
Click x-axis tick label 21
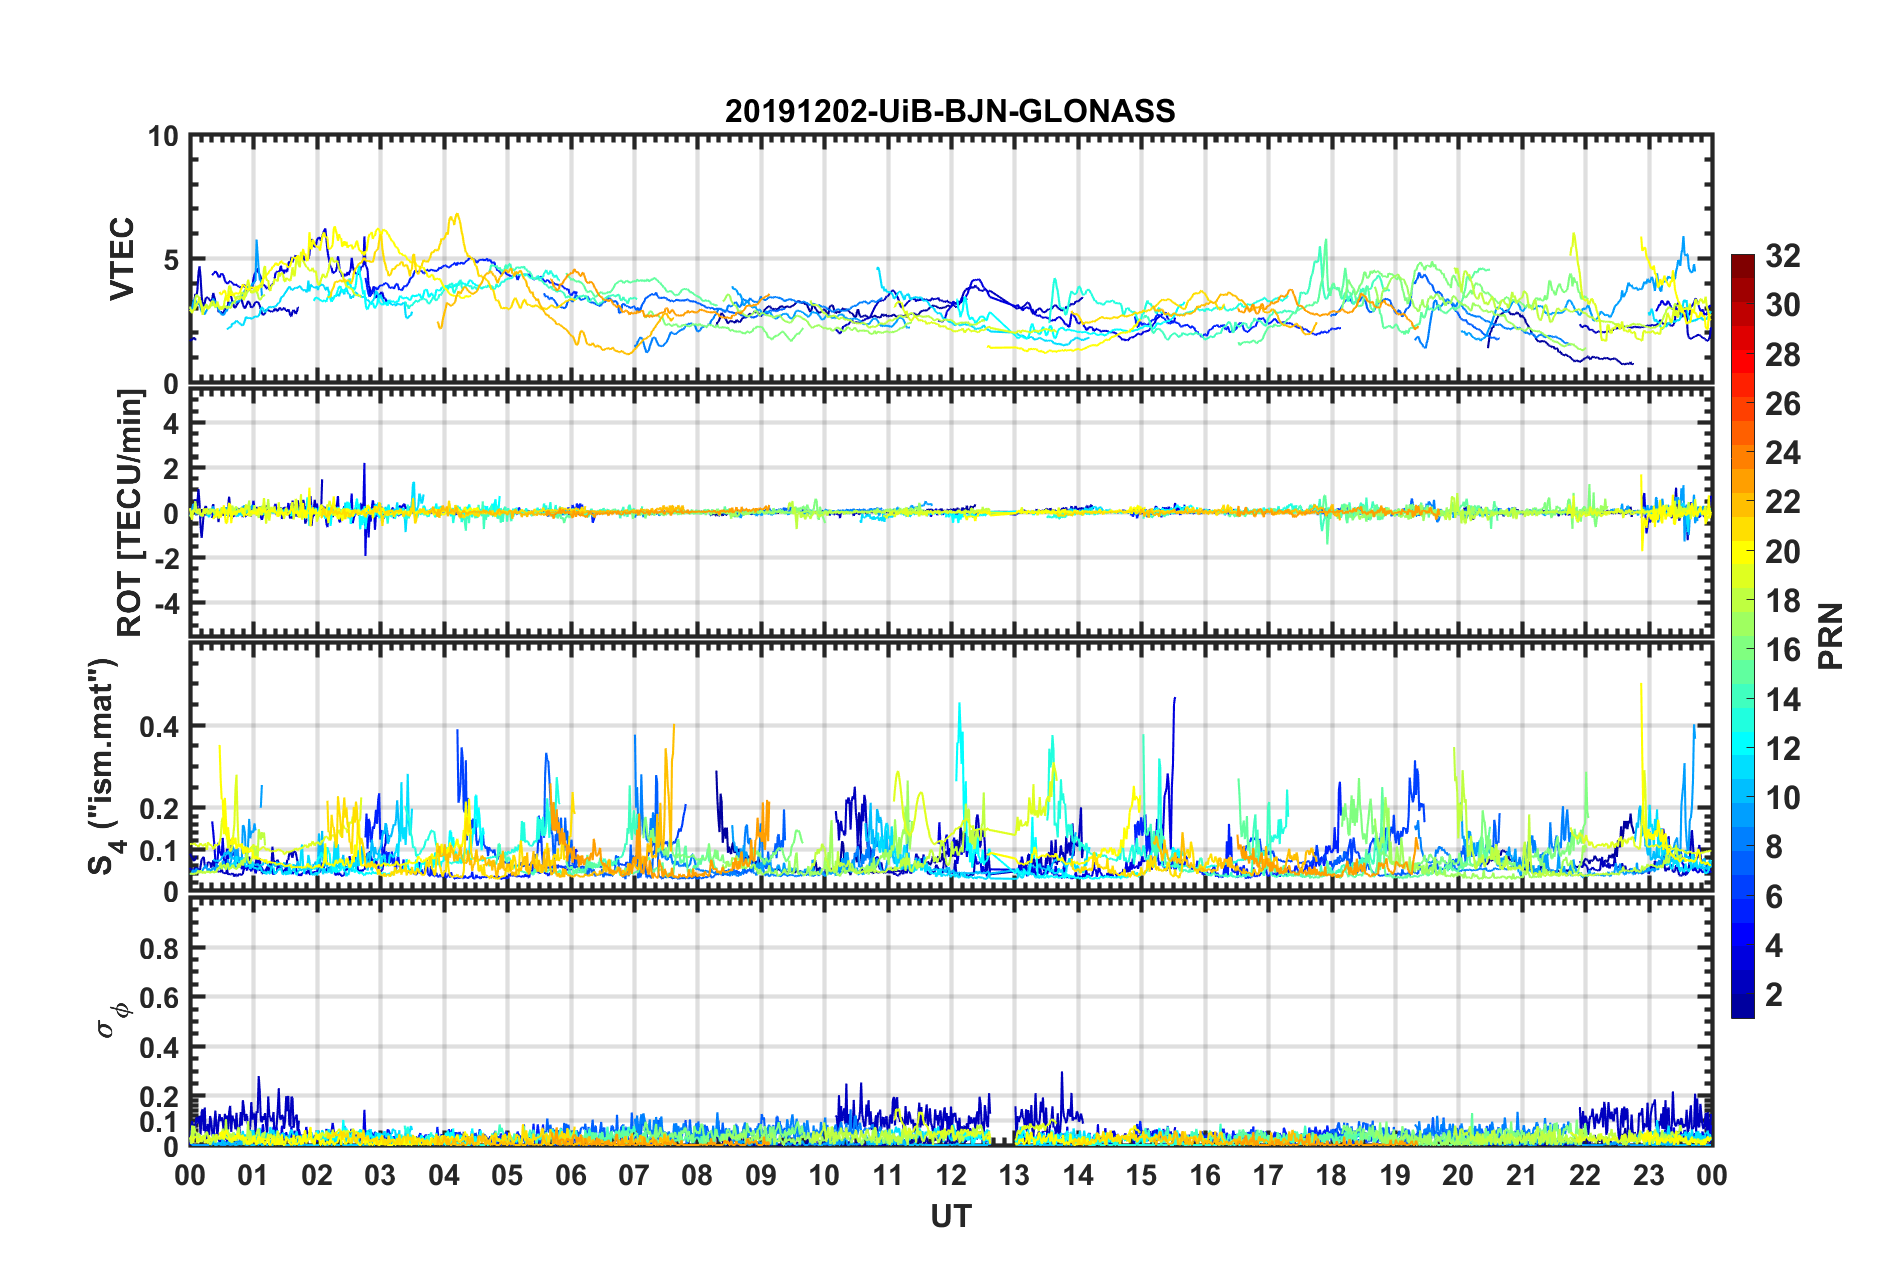tap(1521, 1175)
